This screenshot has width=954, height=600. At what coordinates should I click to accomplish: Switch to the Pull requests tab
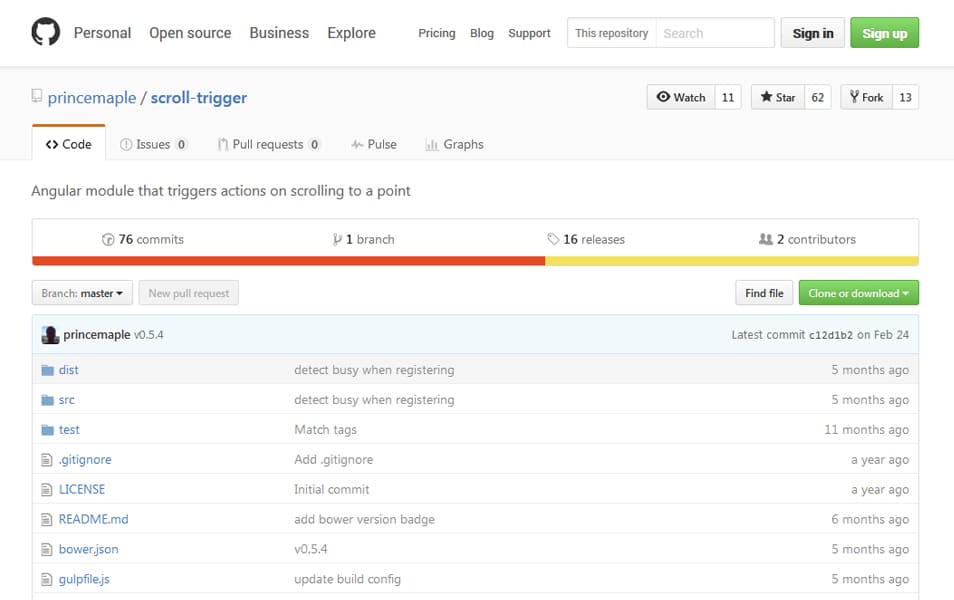[x=268, y=144]
